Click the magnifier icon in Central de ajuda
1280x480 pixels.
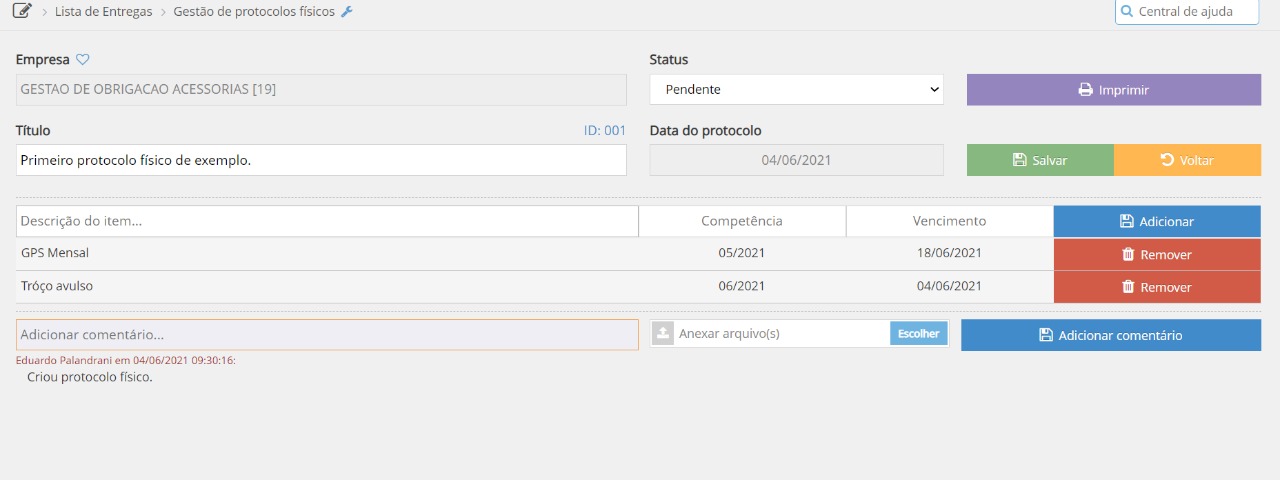1128,12
